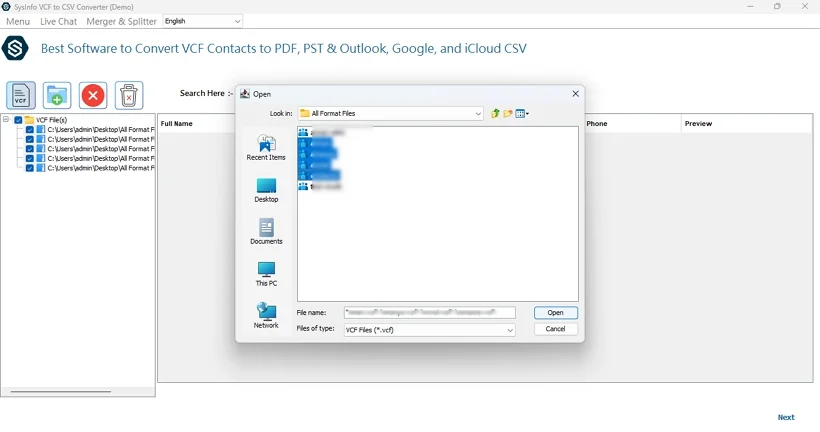Minimize the SysInfo VCF to CSV Converter window

[750, 7]
